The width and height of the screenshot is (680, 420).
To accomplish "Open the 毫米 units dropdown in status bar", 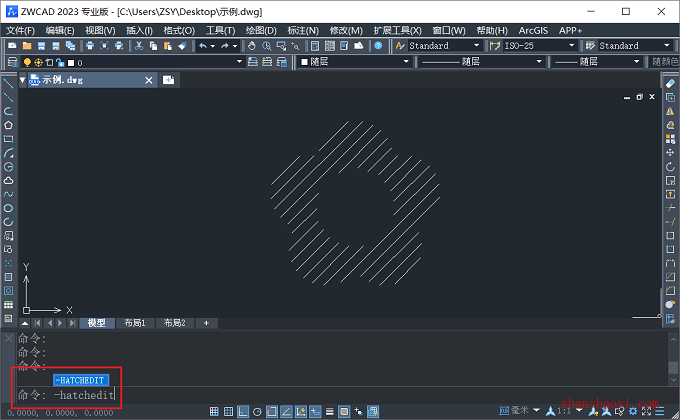I will [536, 410].
